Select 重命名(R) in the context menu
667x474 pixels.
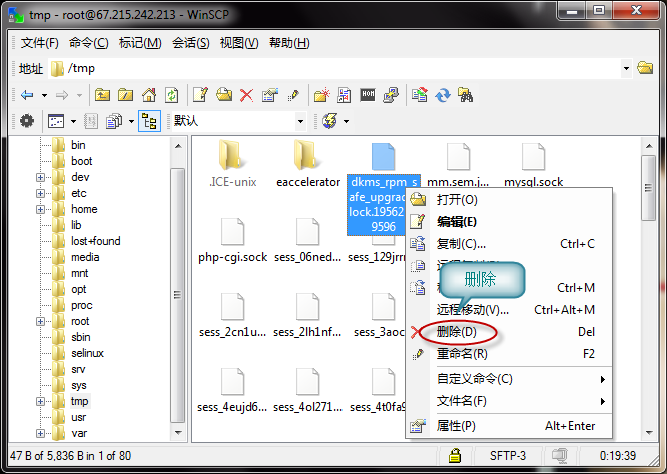point(462,353)
